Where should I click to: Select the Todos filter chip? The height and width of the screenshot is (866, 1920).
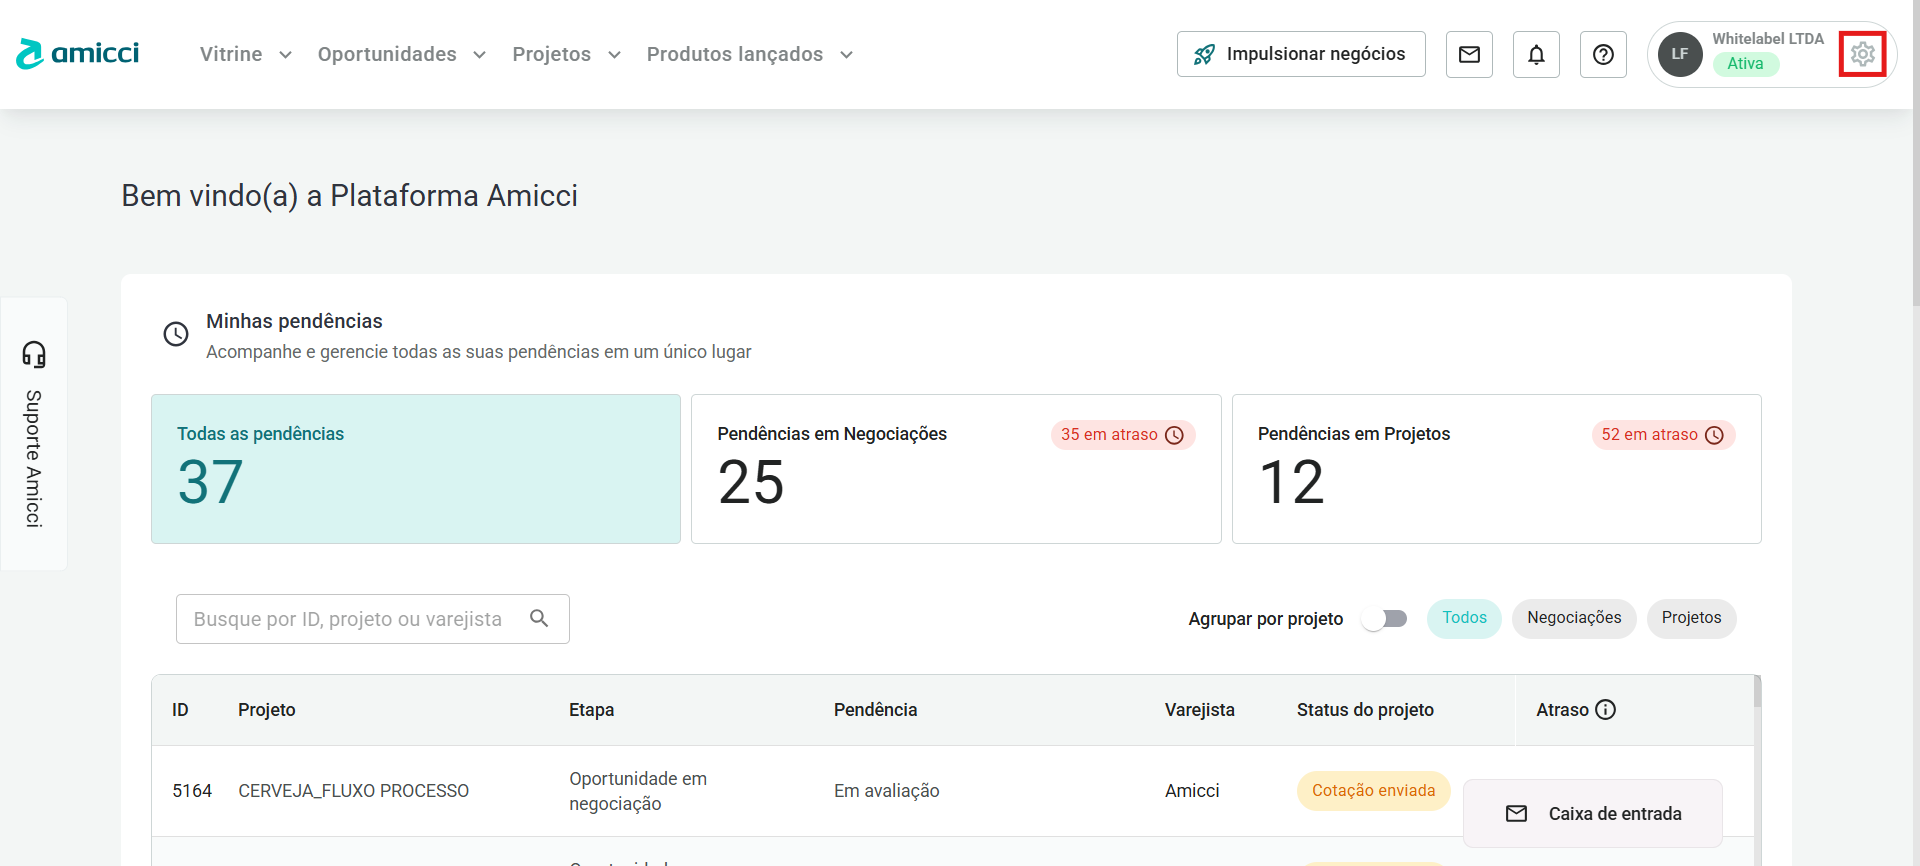1464,618
